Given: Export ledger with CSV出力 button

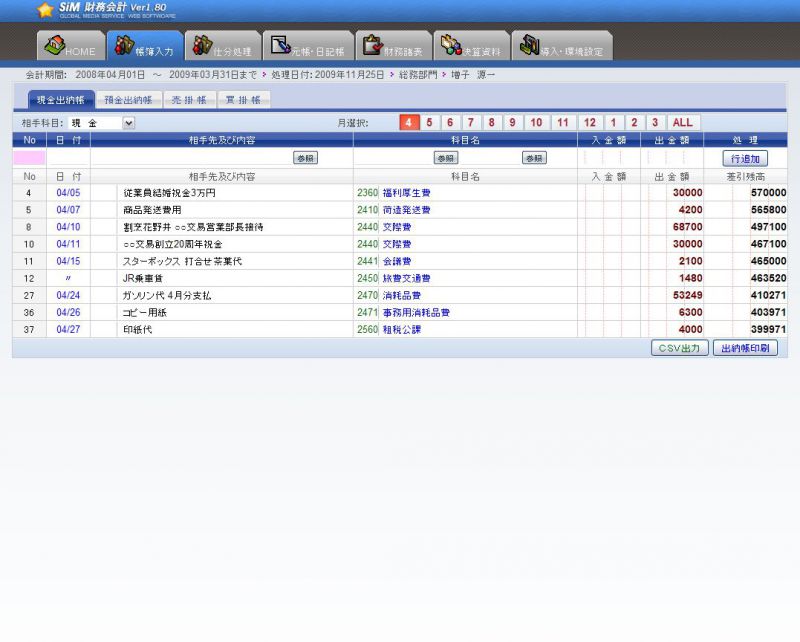Looking at the screenshot, I should pos(680,348).
